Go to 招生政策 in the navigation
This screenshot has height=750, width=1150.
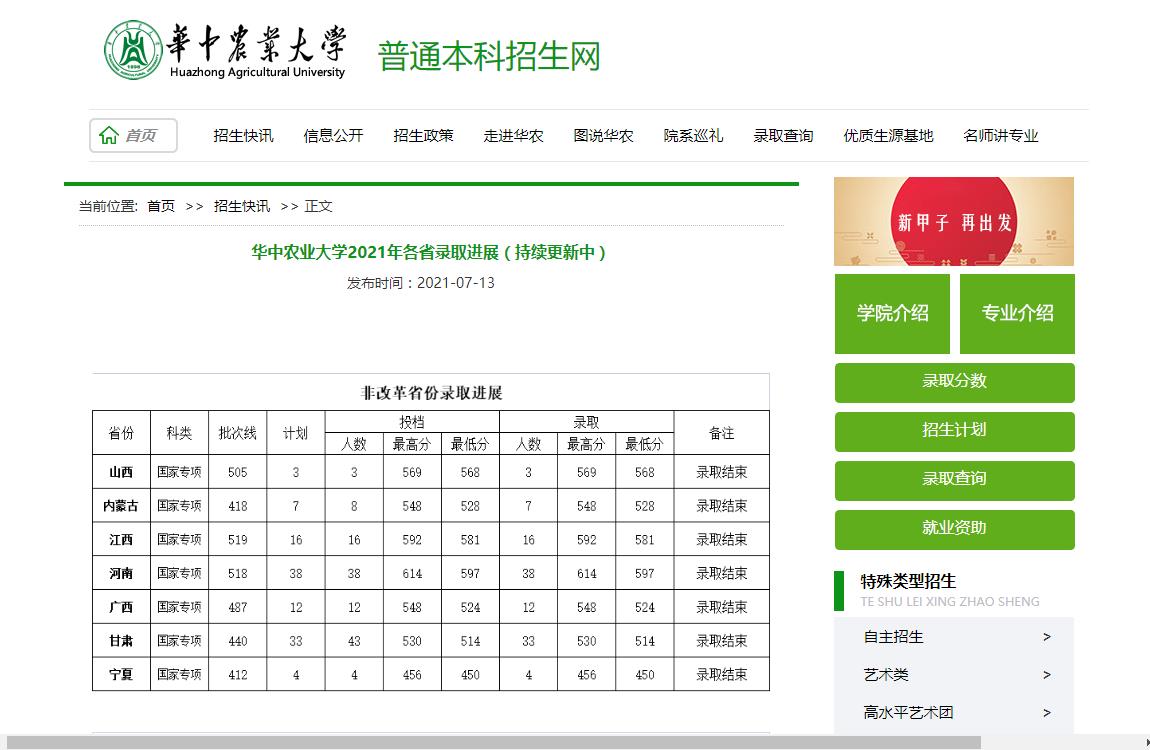423,136
